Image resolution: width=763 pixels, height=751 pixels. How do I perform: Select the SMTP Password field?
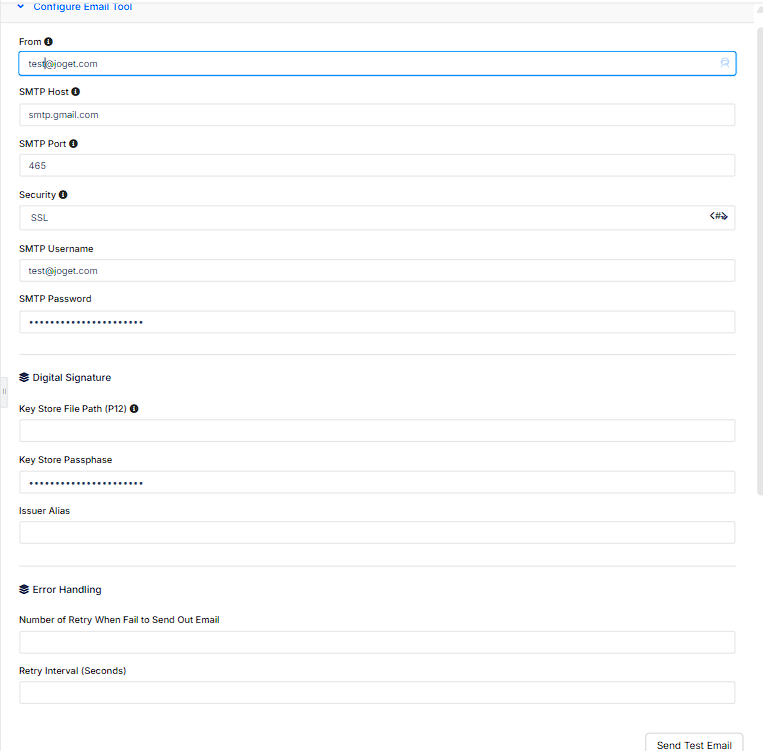[x=377, y=322]
